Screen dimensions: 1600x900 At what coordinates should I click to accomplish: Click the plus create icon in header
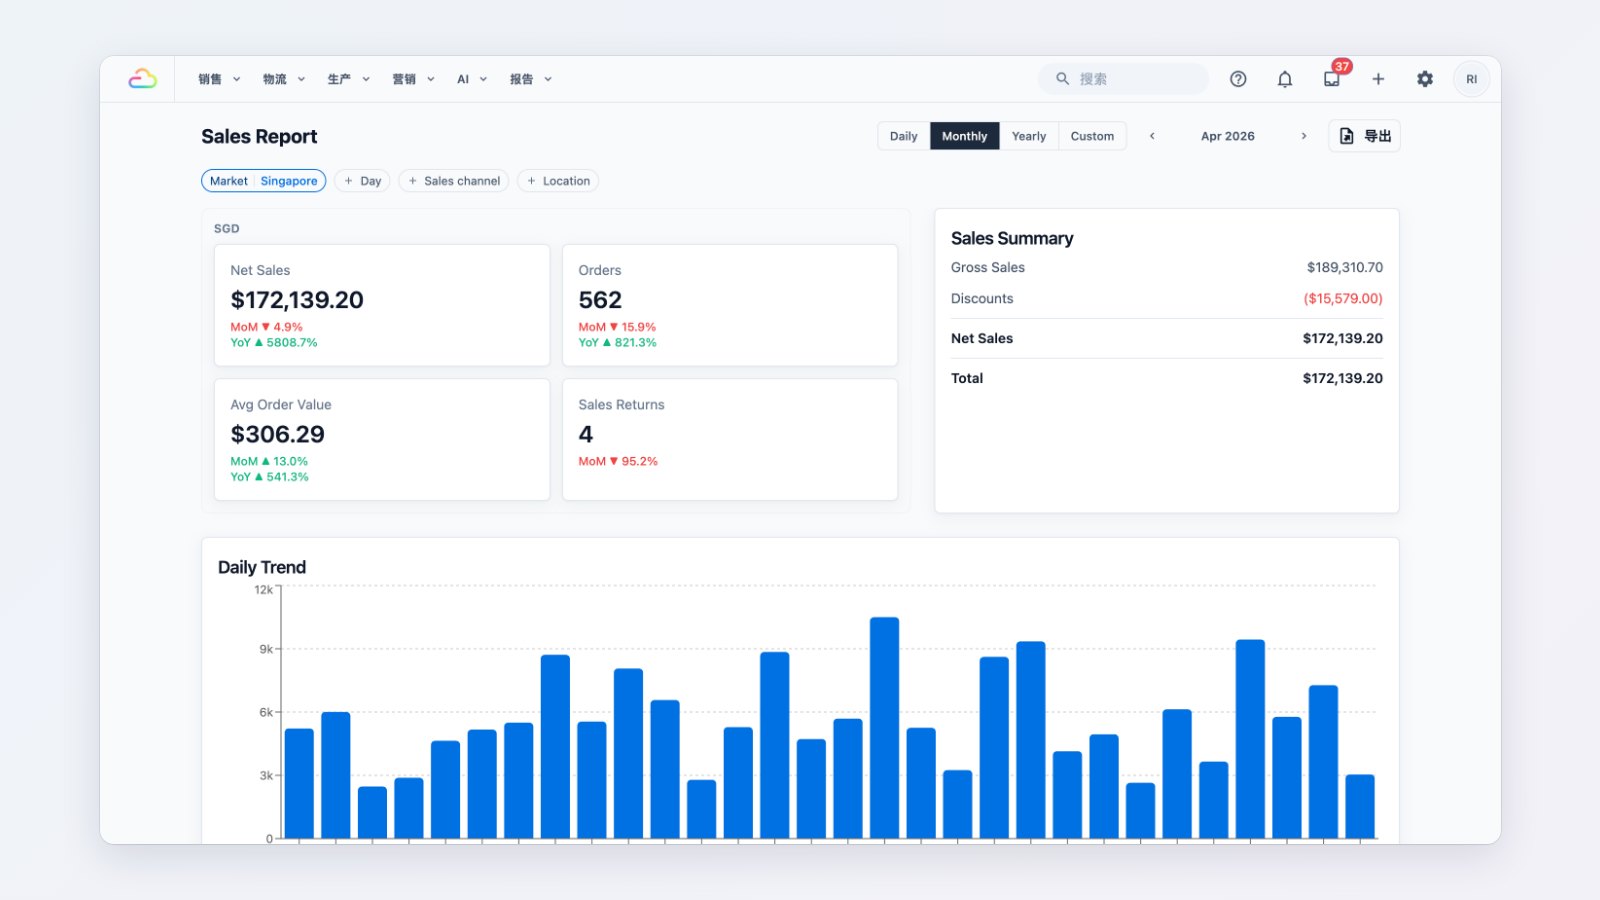(x=1378, y=79)
